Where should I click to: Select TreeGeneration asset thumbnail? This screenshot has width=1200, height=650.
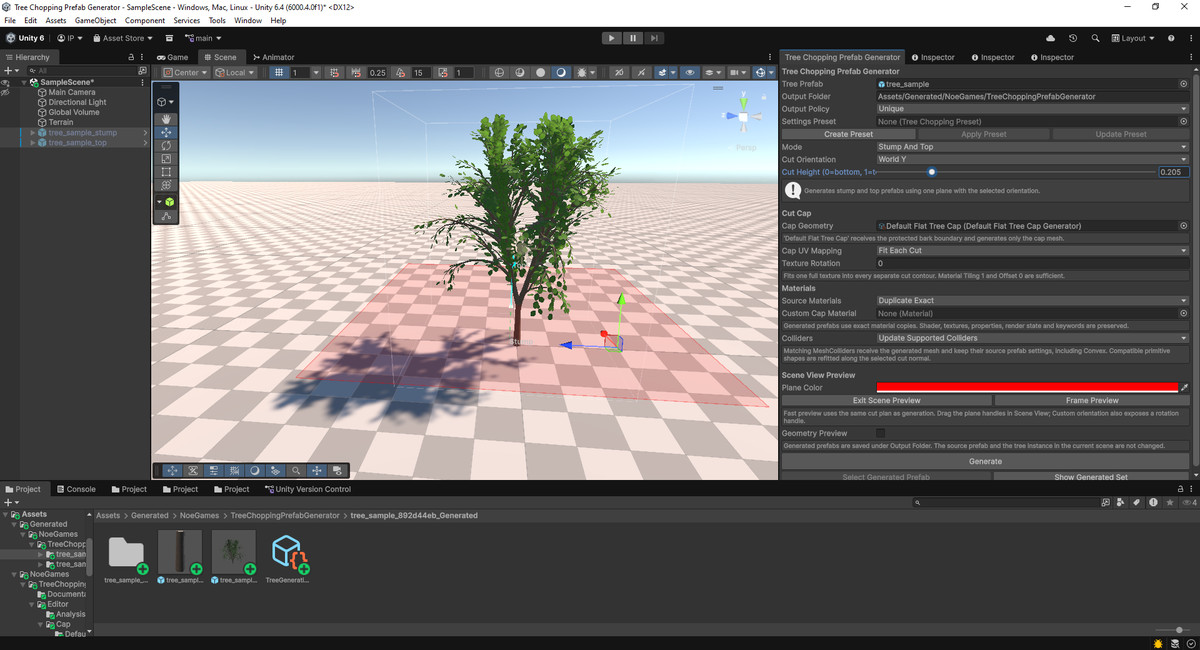point(287,557)
